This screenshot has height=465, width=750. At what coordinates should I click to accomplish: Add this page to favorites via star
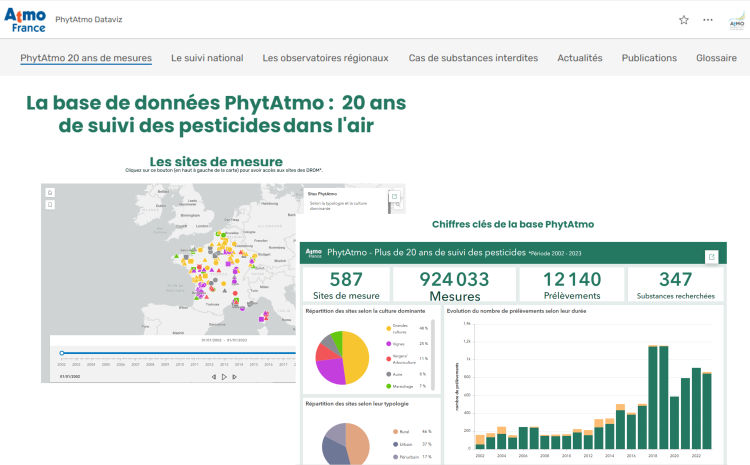tap(684, 20)
